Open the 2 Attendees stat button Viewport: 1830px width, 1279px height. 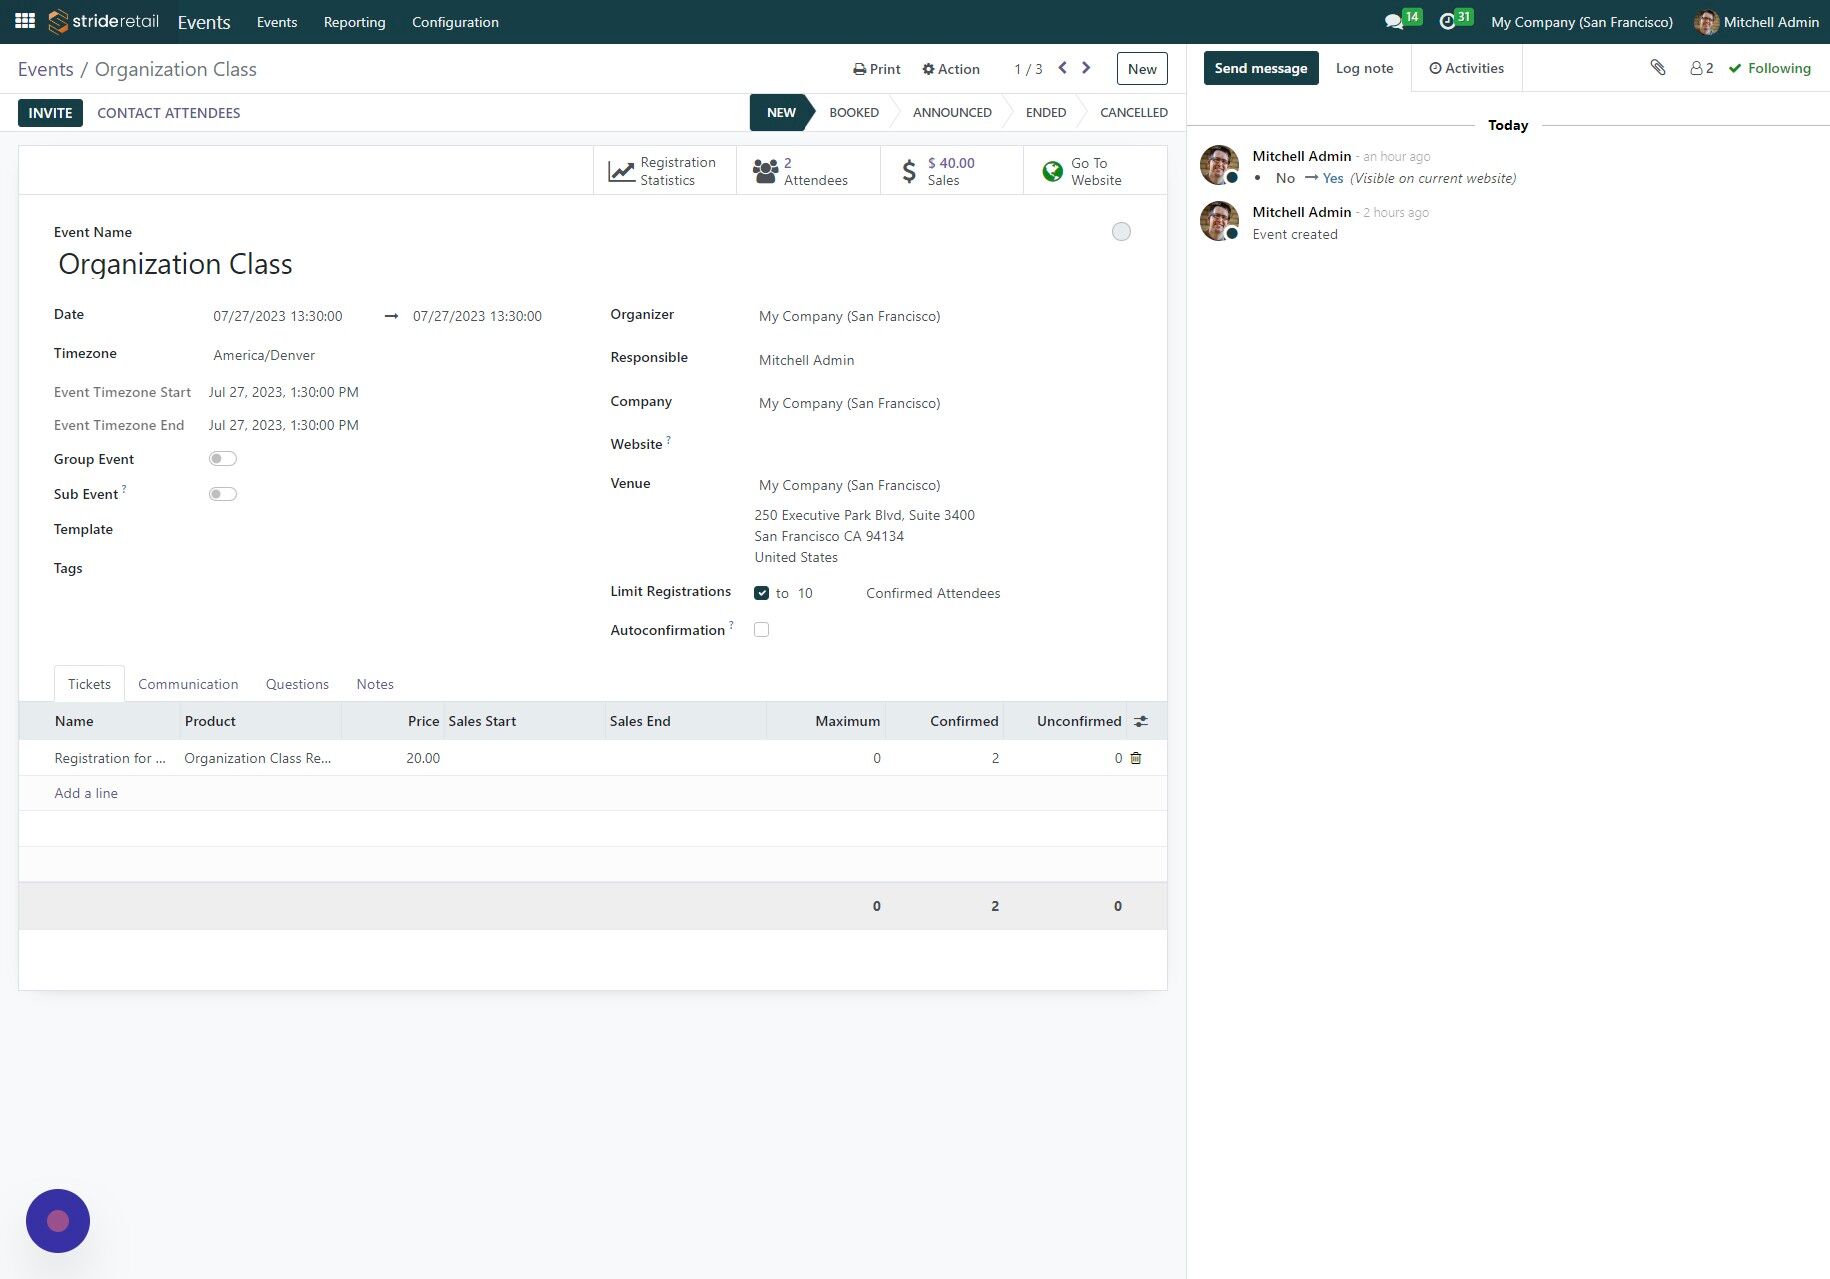point(808,171)
